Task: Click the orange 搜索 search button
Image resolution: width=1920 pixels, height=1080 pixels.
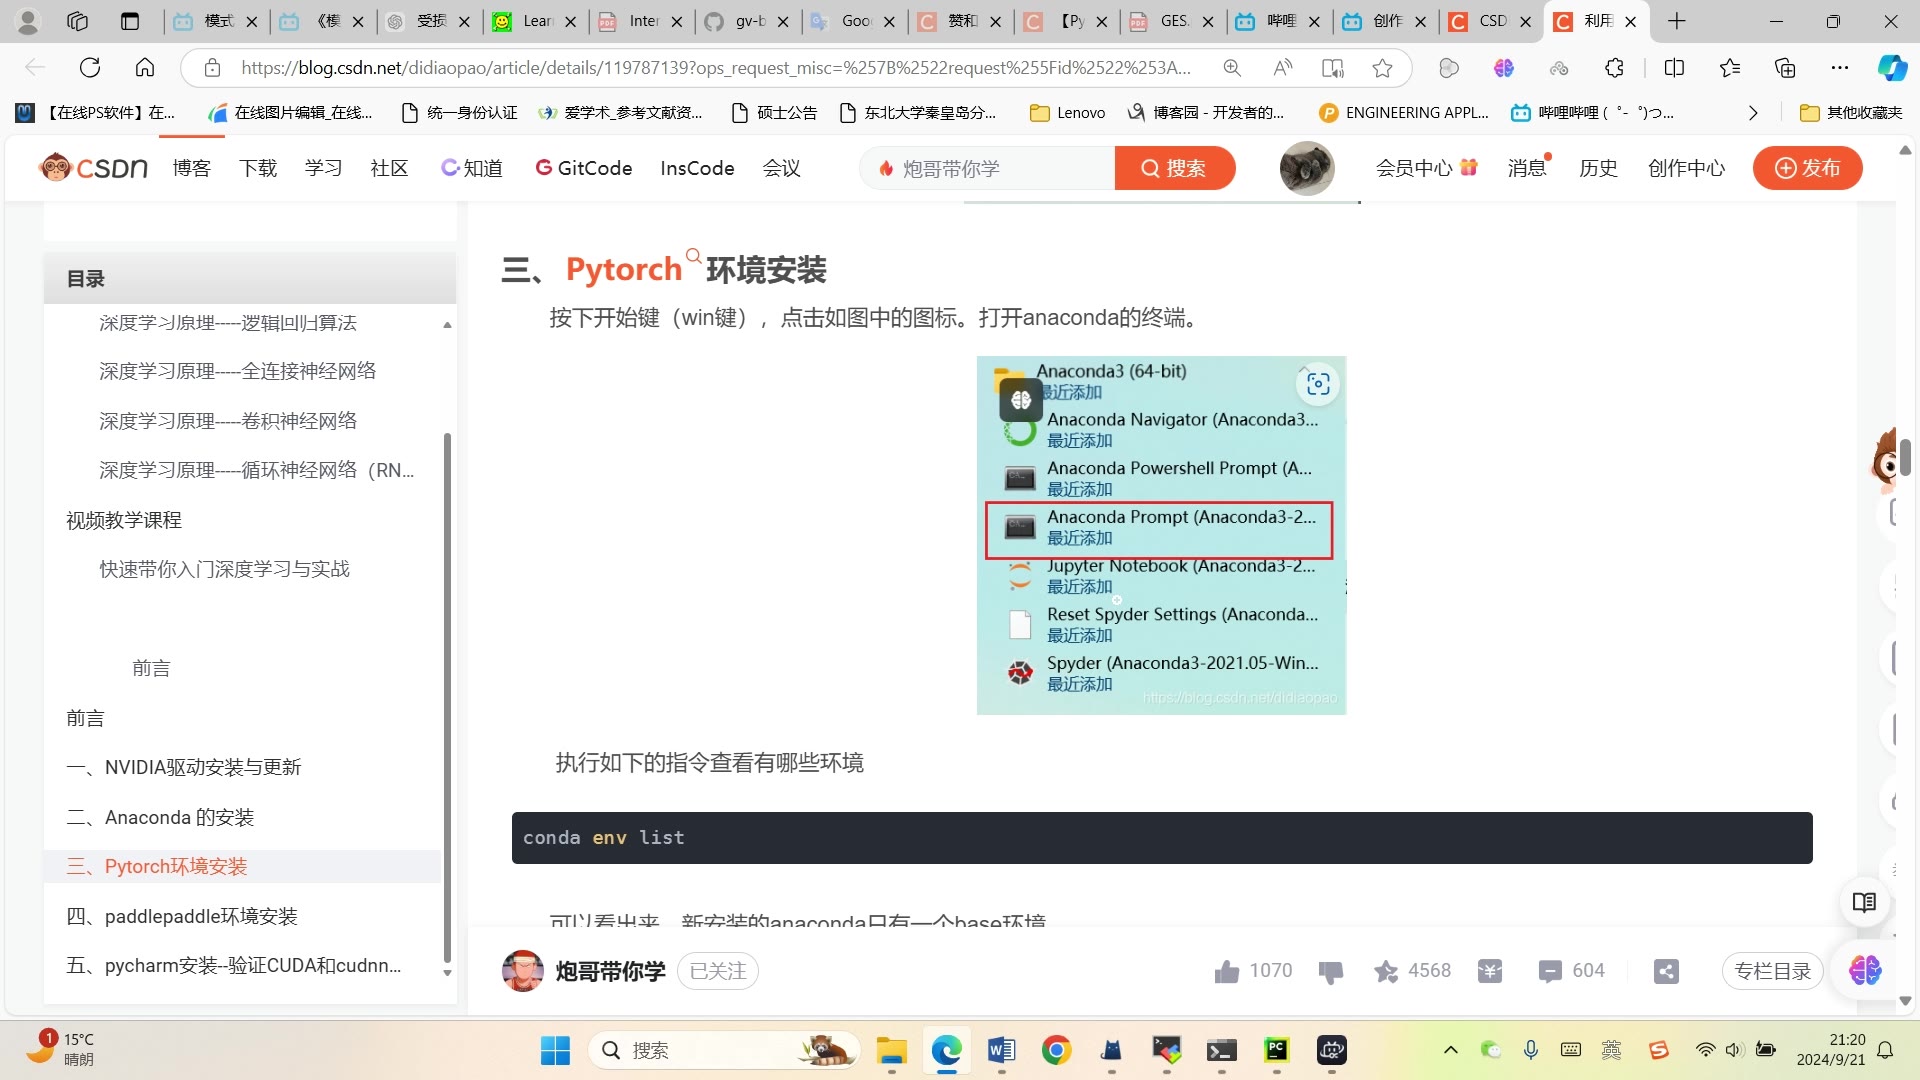Action: coord(1175,168)
